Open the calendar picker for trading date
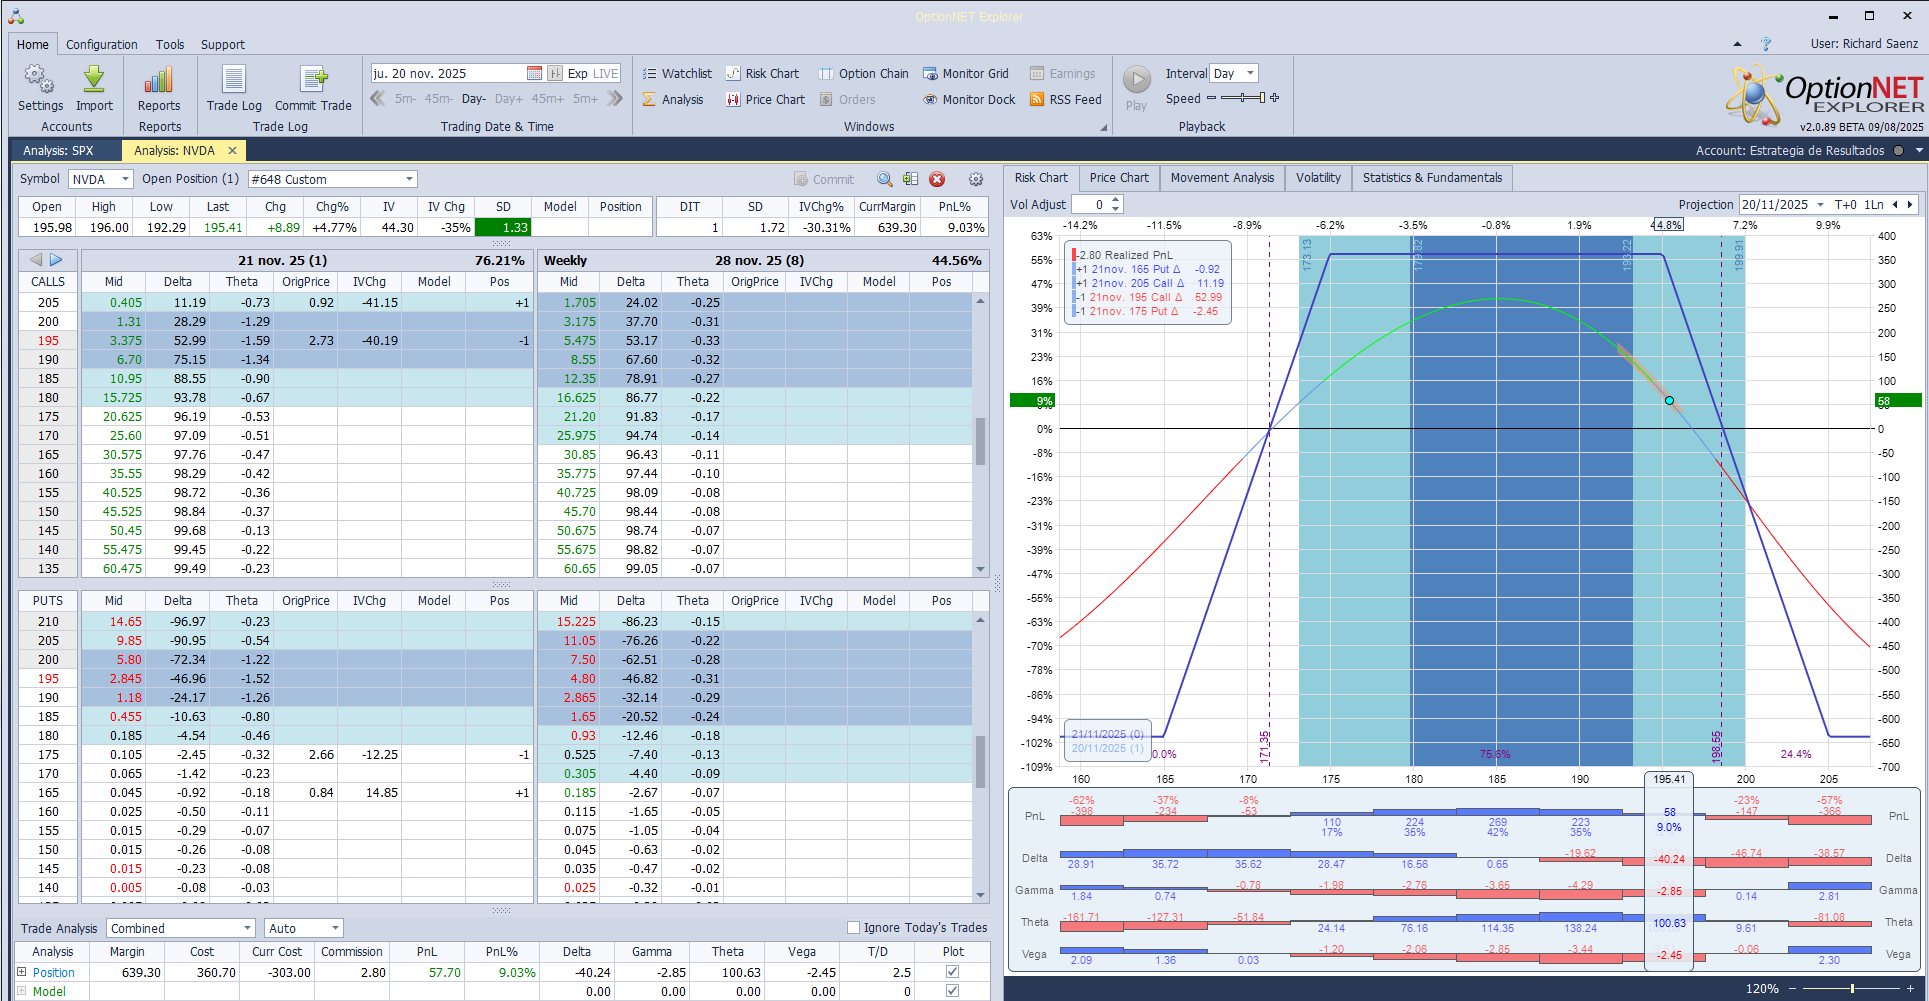 click(x=534, y=73)
